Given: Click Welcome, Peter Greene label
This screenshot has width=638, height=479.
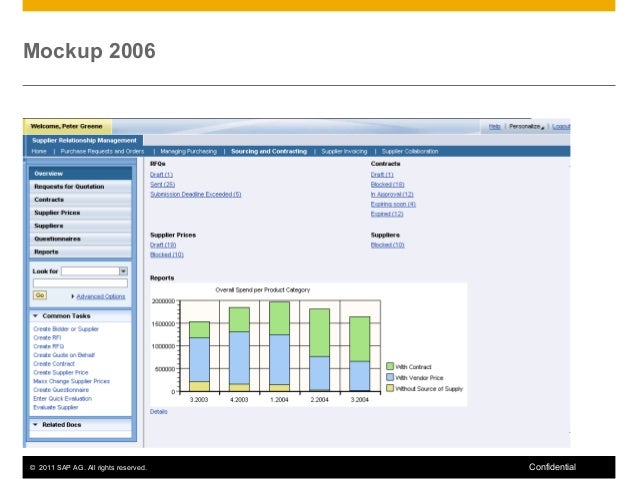Looking at the screenshot, I should click(x=66, y=126).
